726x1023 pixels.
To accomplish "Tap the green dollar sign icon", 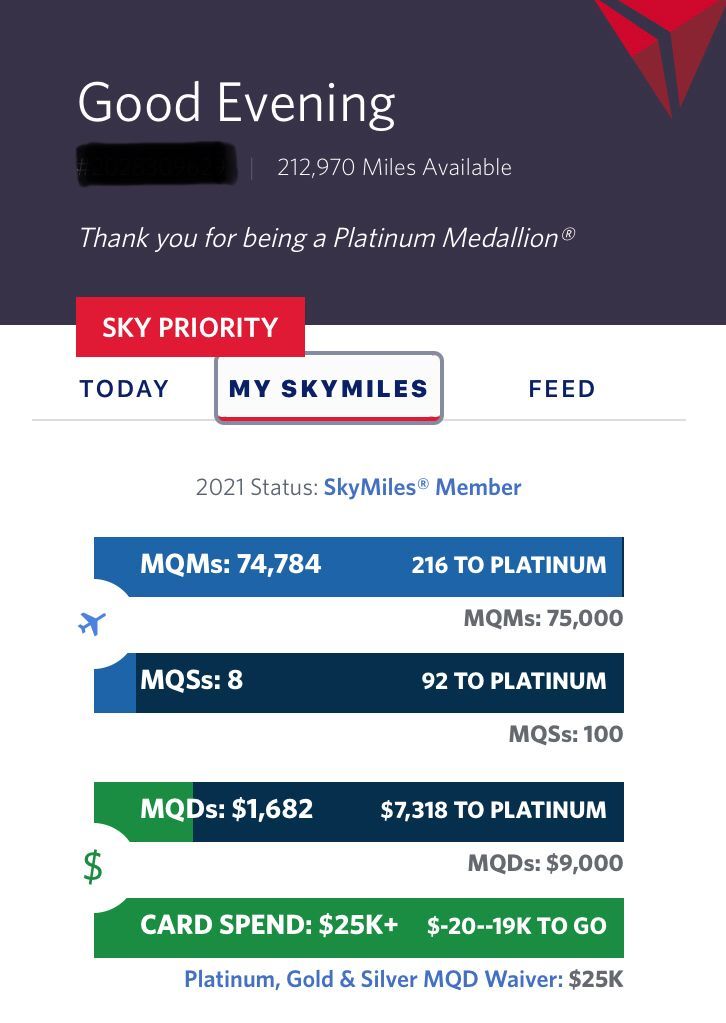I will [92, 867].
